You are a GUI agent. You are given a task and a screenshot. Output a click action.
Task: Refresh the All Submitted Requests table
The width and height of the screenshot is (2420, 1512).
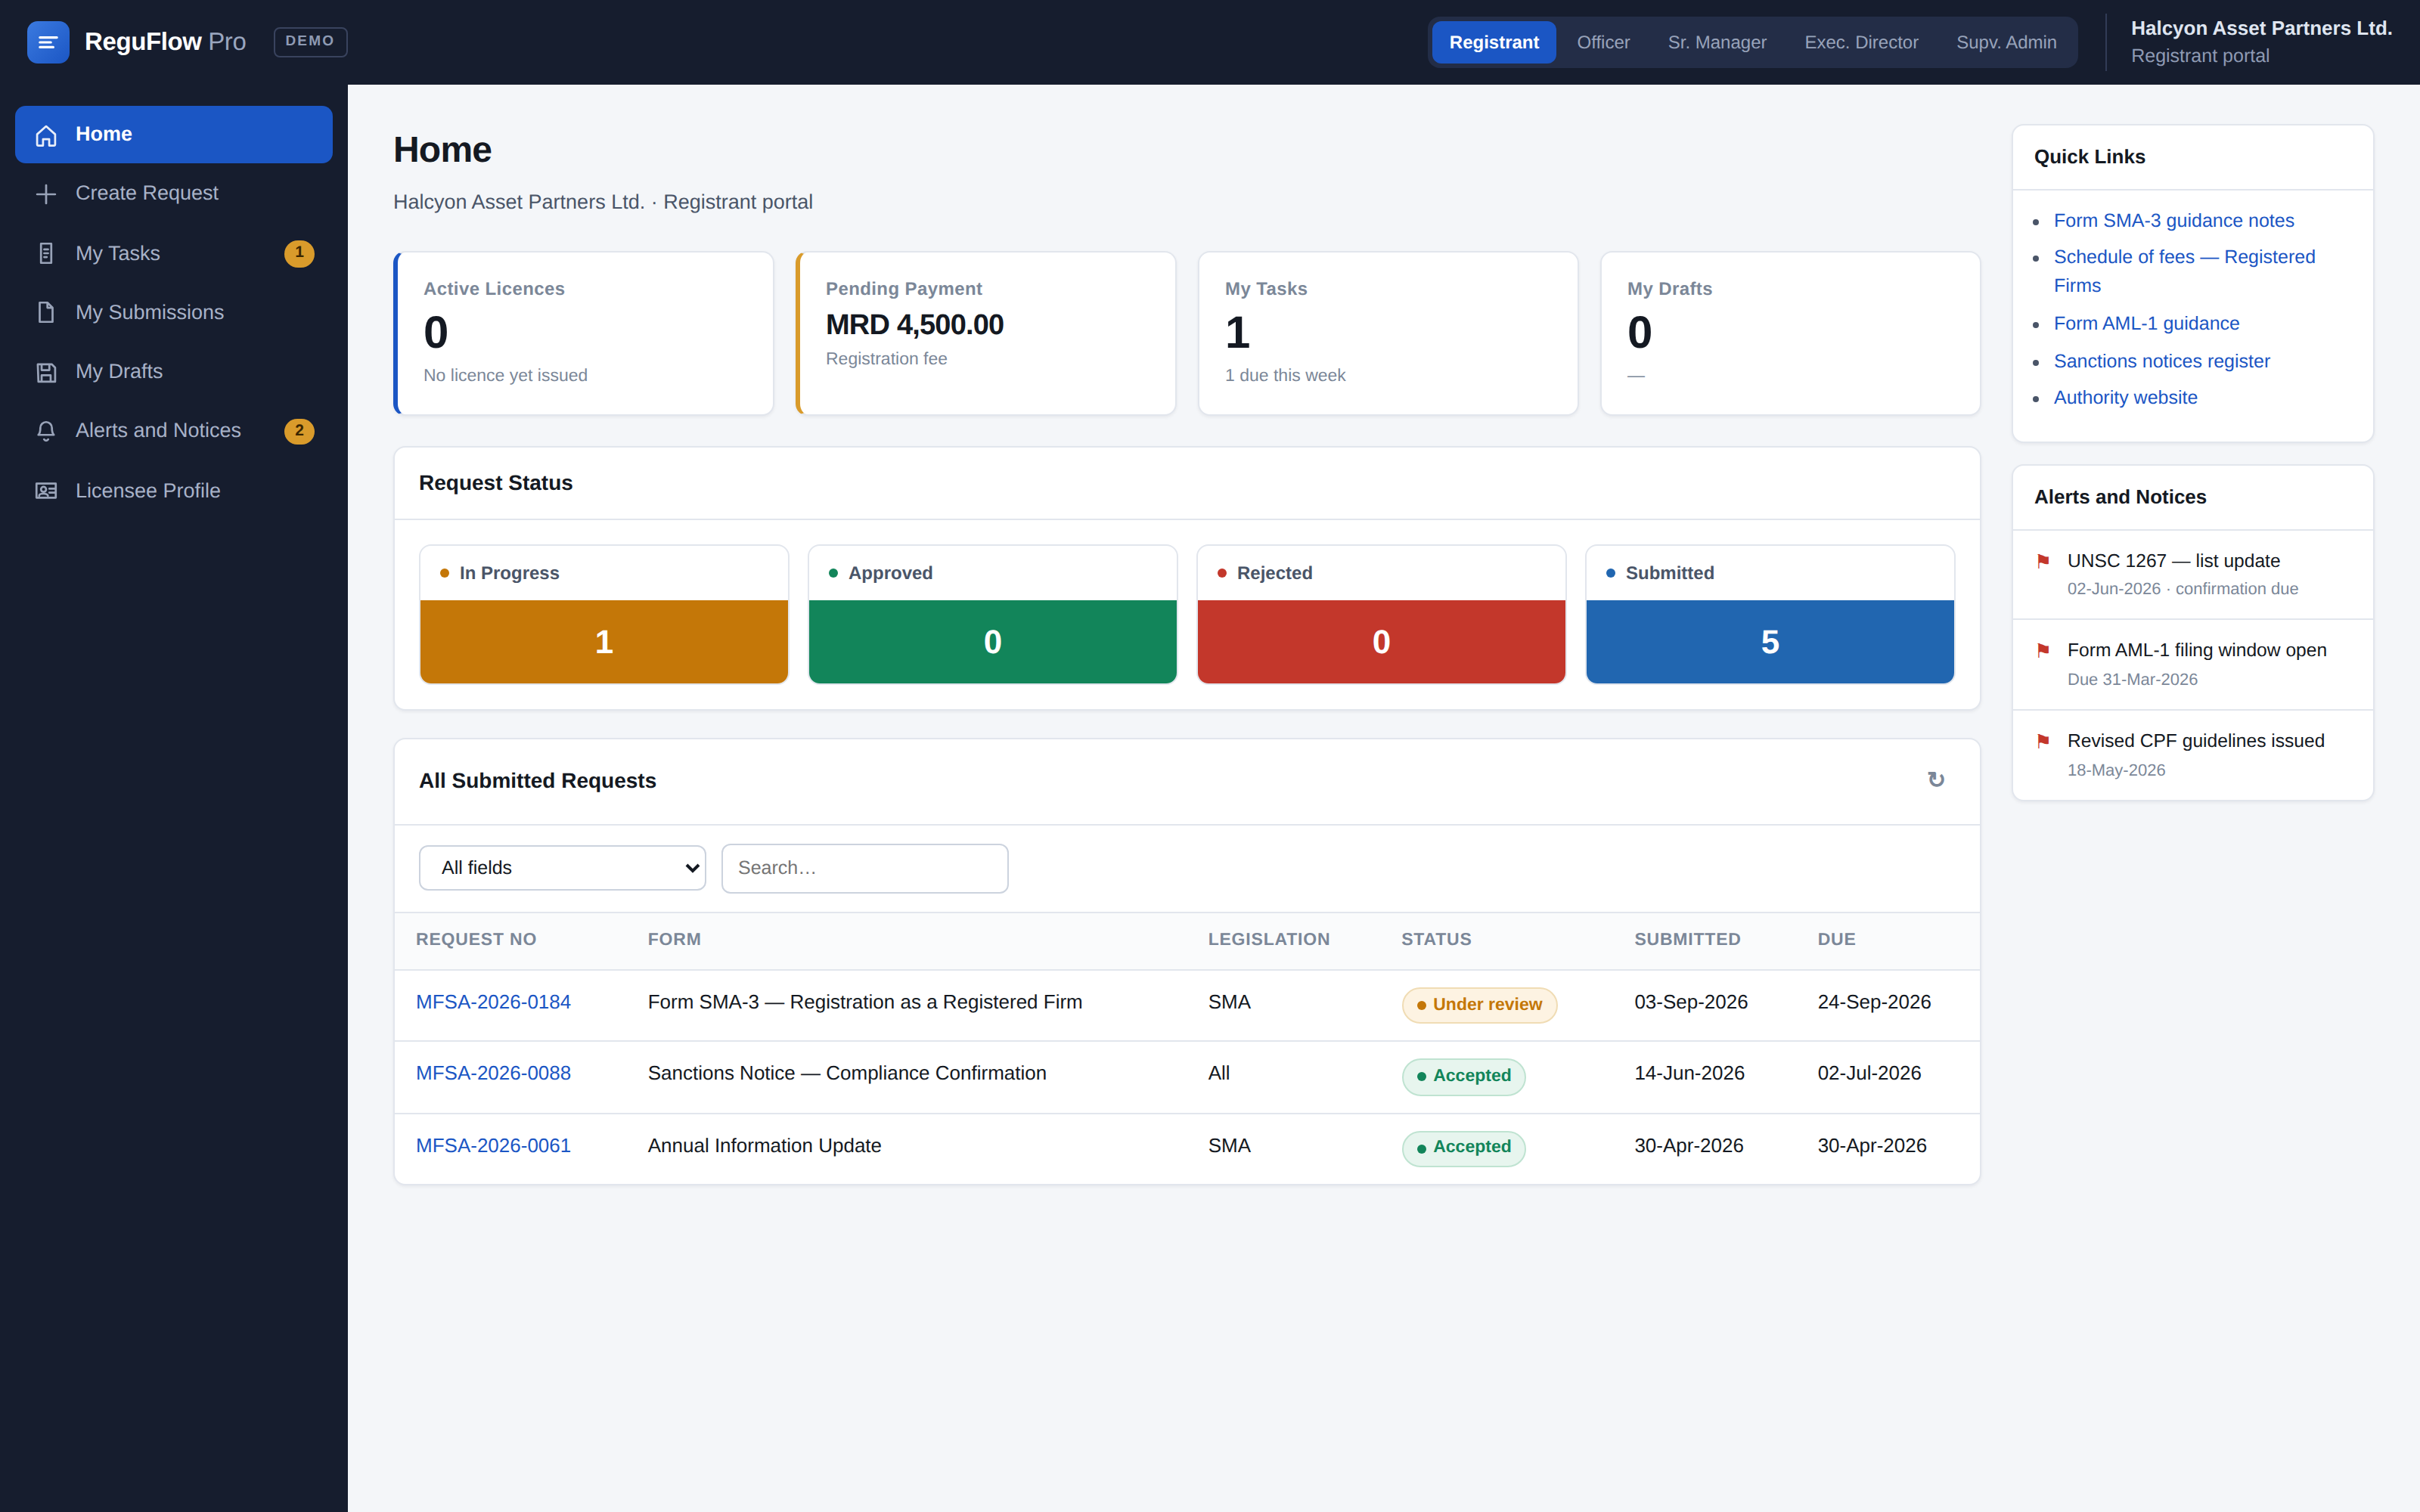click(x=1936, y=780)
